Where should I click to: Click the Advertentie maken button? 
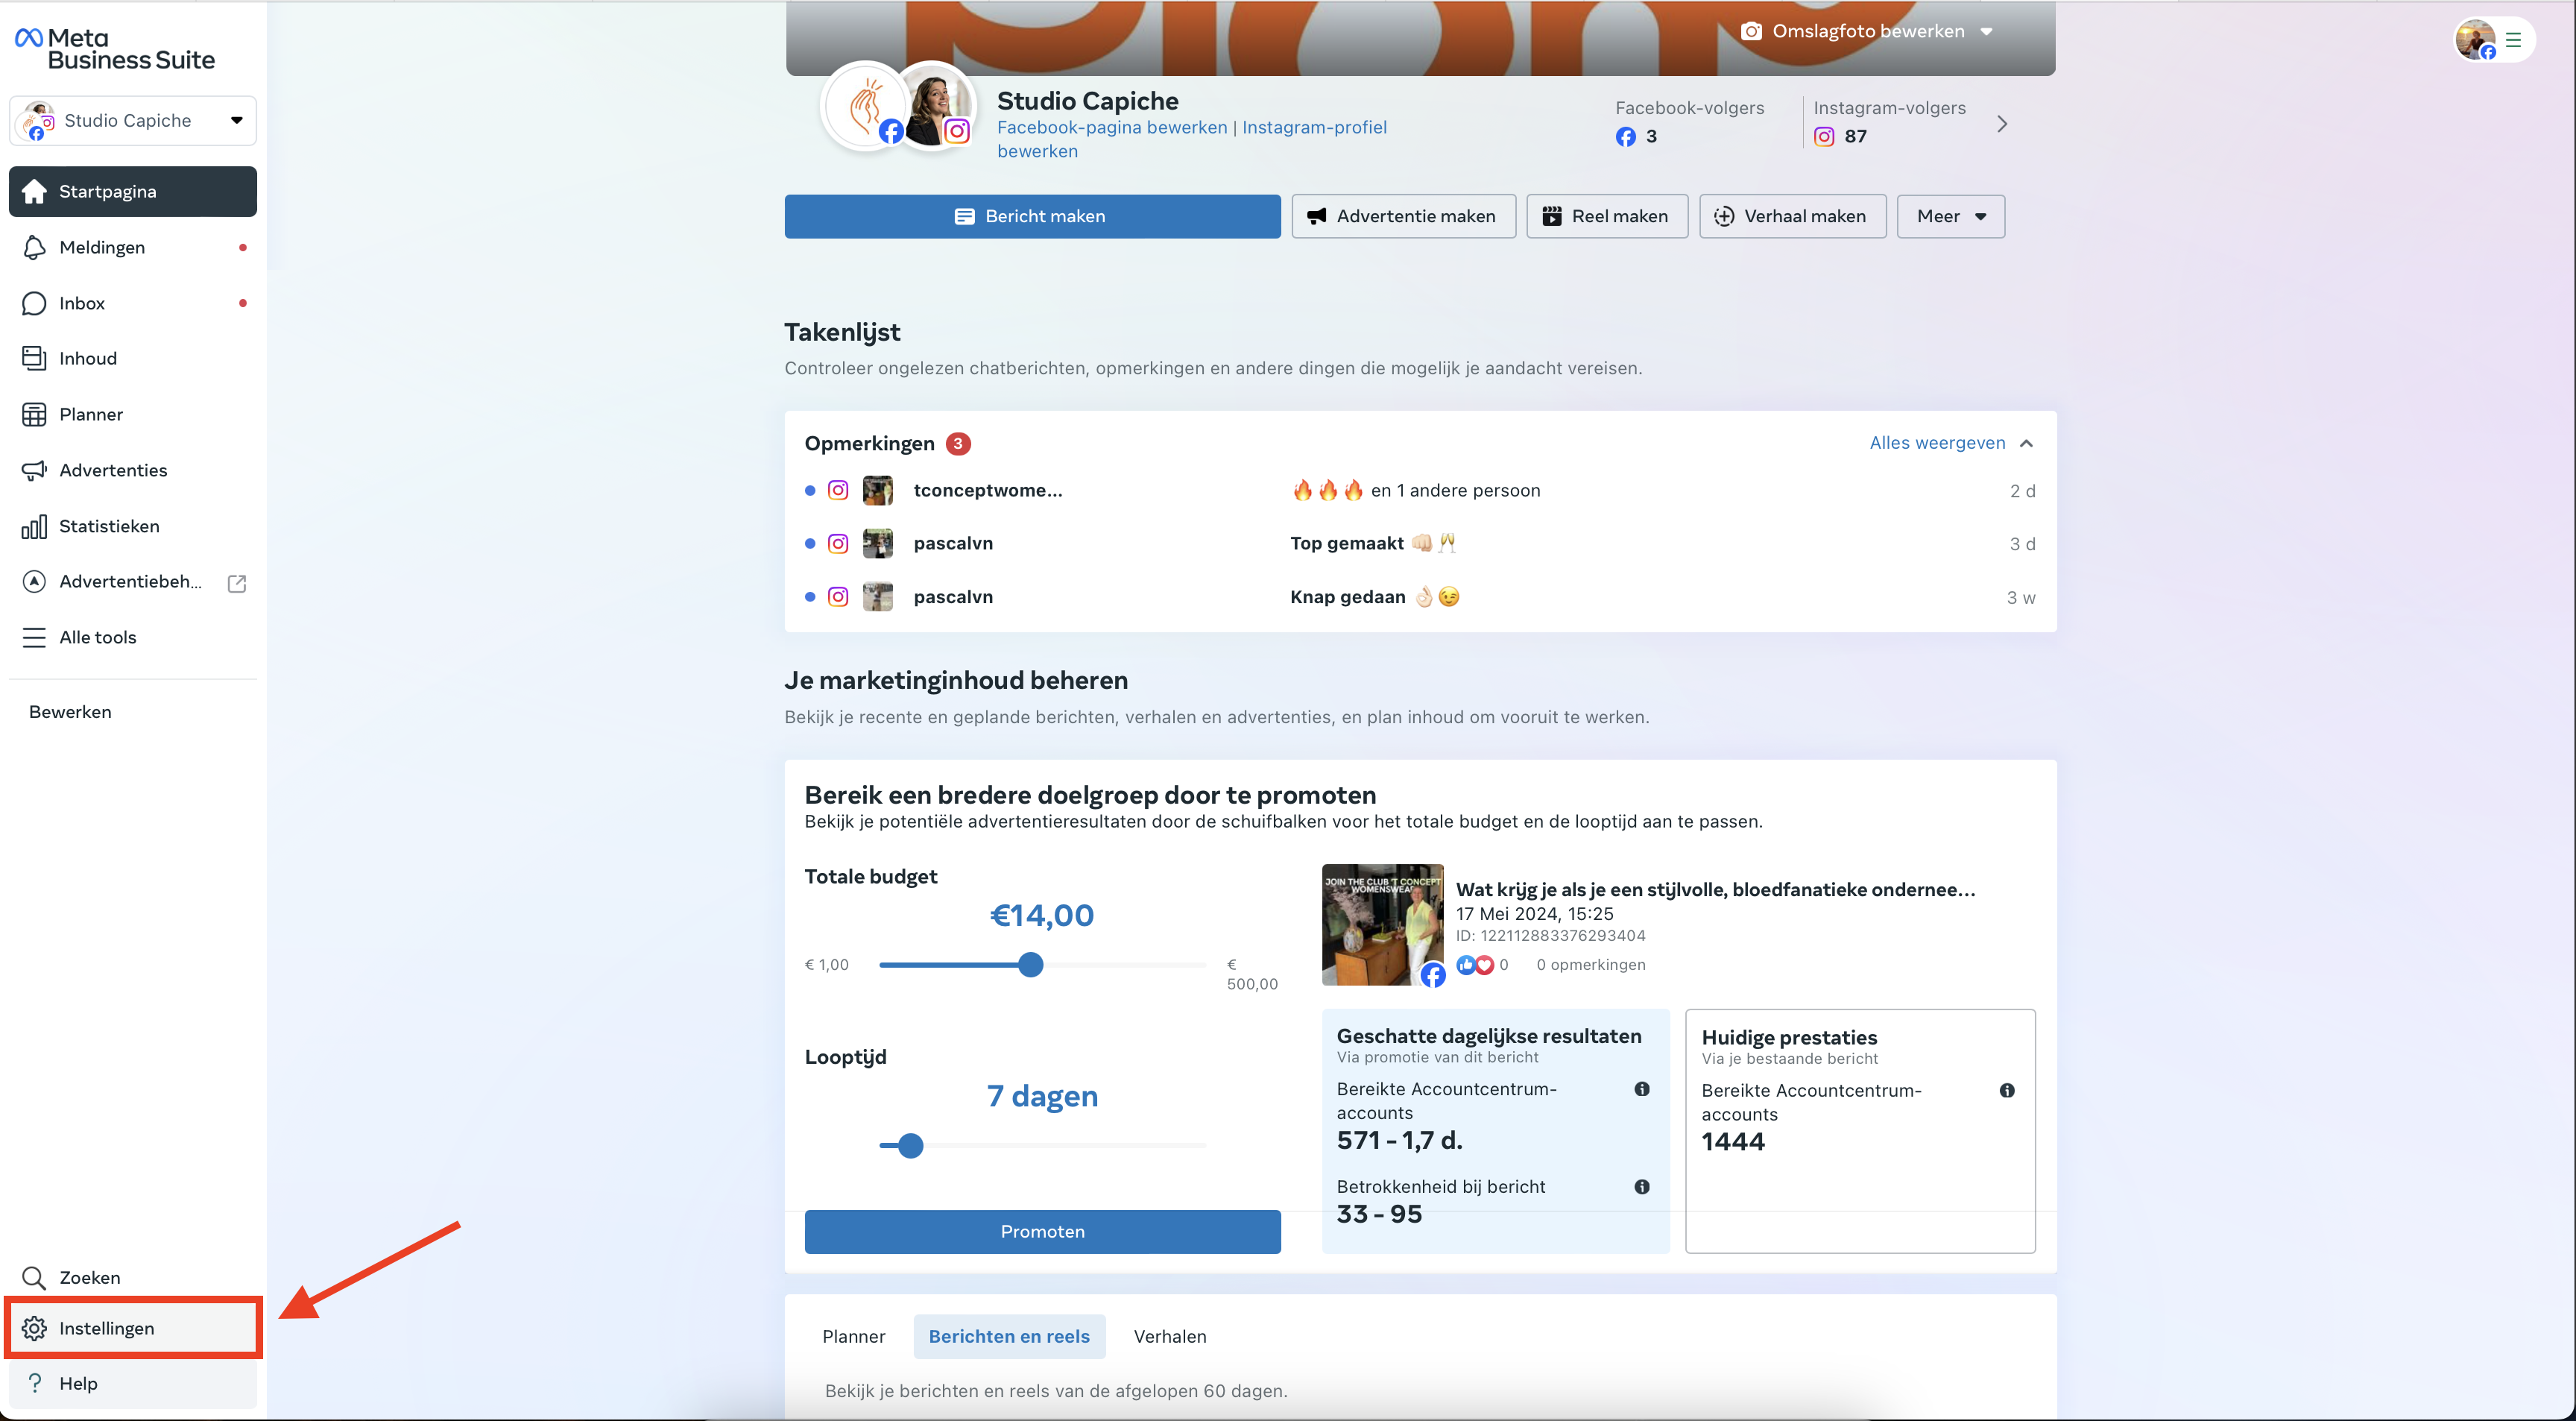point(1404,216)
